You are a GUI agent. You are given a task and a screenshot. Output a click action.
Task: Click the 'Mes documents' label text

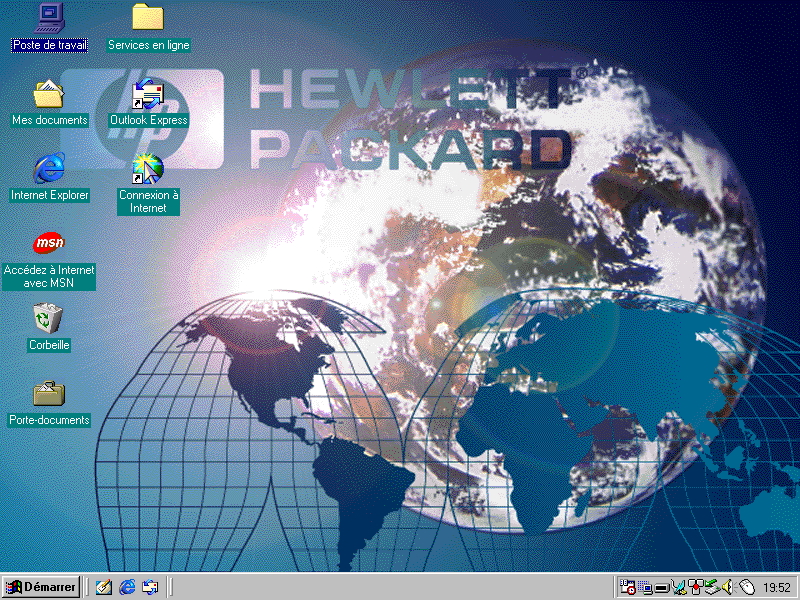[49, 120]
